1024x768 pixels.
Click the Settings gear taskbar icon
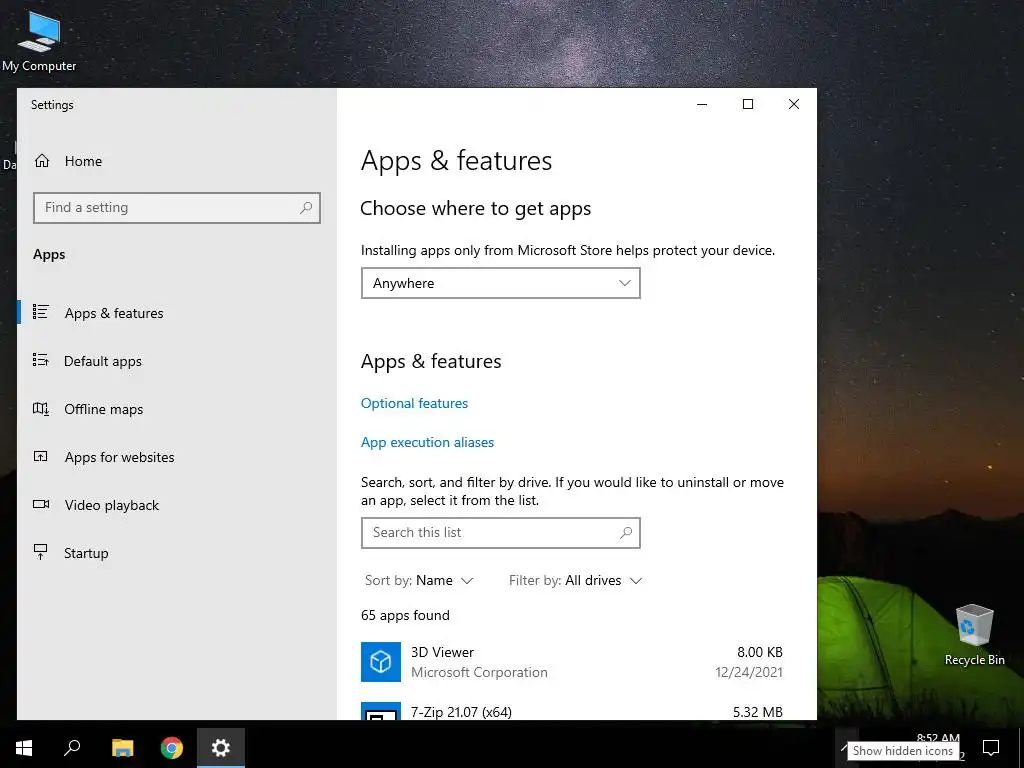pos(221,748)
